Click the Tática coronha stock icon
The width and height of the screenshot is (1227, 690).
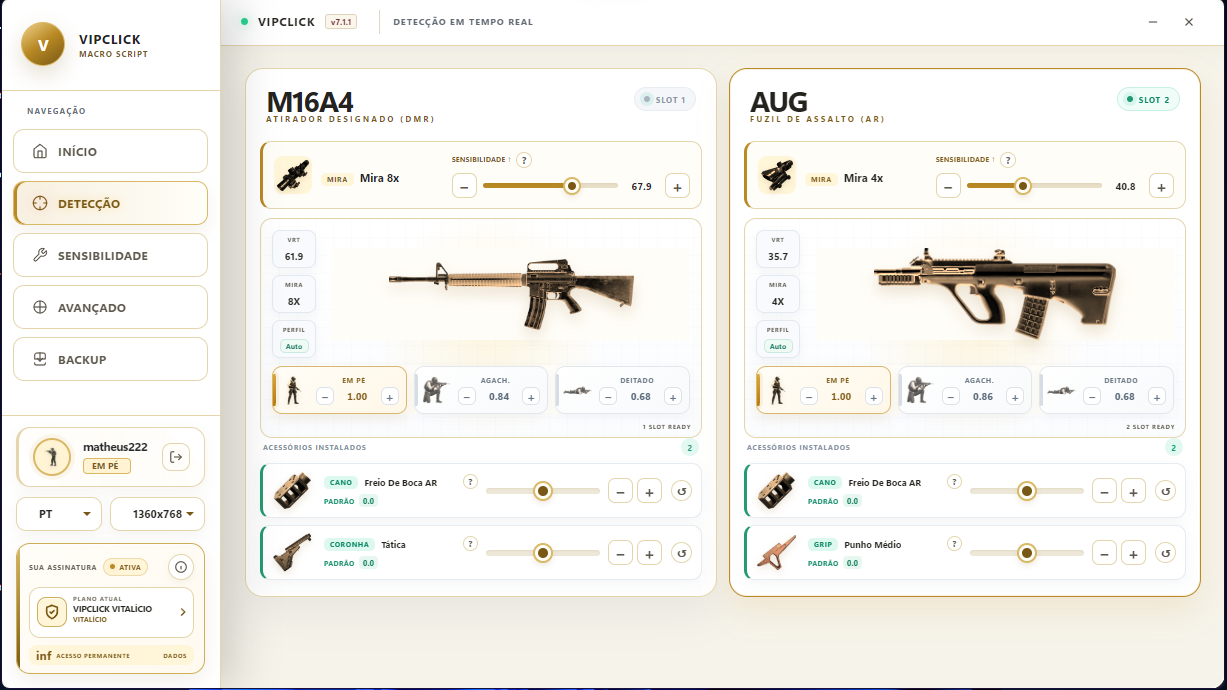293,553
